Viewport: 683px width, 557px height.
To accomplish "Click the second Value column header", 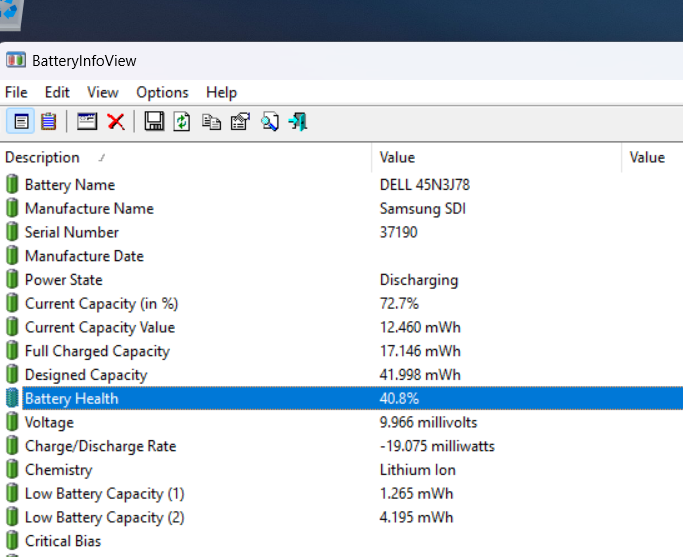I will [x=652, y=157].
